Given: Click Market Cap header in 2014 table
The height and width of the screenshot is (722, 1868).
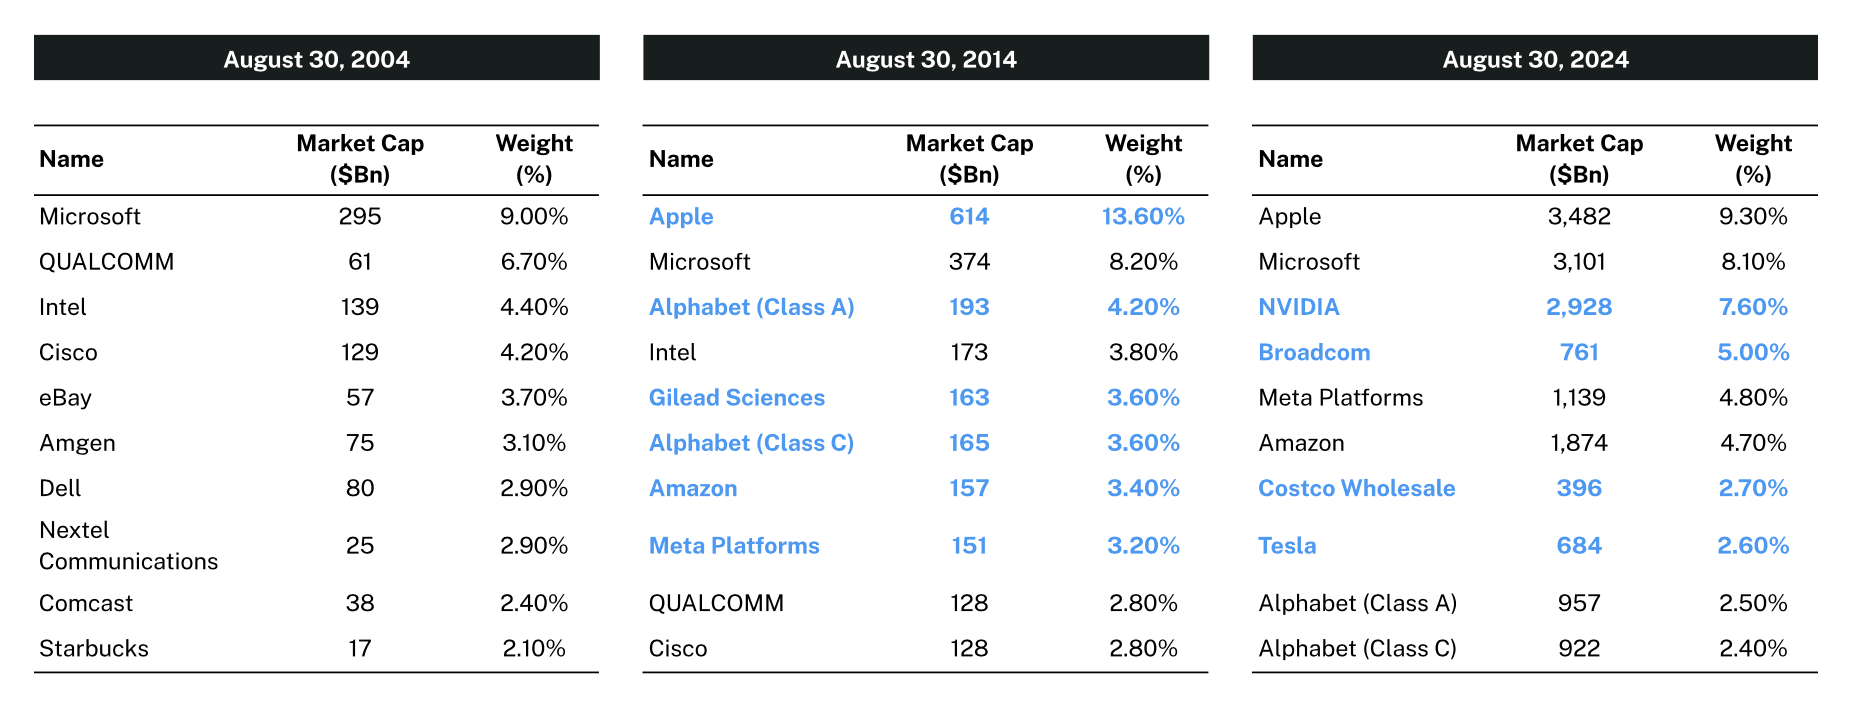Looking at the screenshot, I should pyautogui.click(x=969, y=159).
